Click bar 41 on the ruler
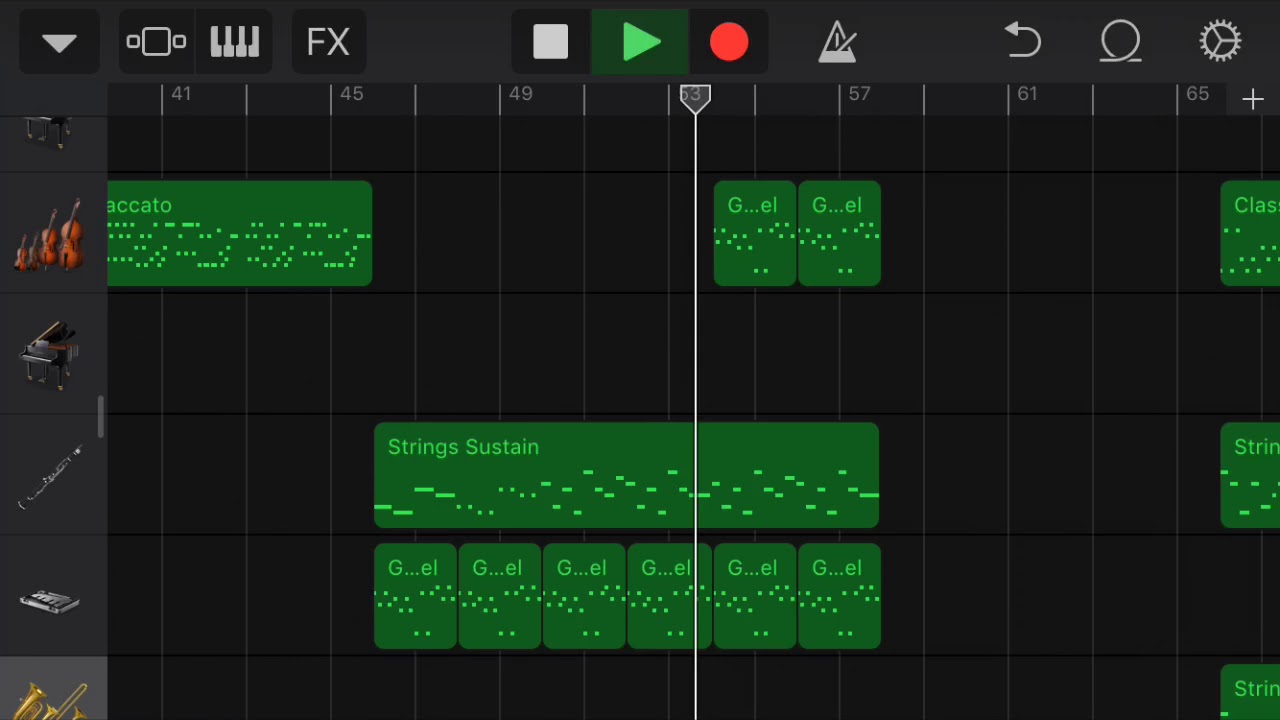The height and width of the screenshot is (720, 1280). [x=181, y=94]
